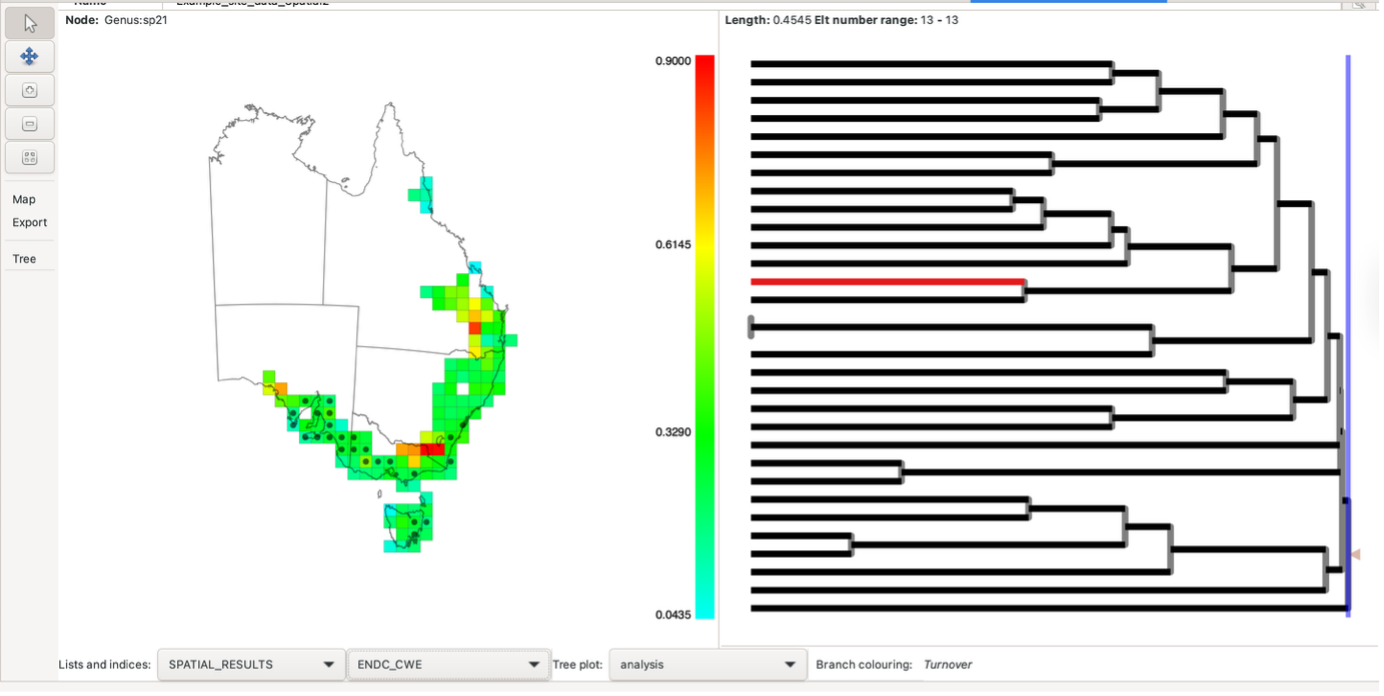Open the Export menu
This screenshot has width=1384, height=696.
click(x=29, y=222)
